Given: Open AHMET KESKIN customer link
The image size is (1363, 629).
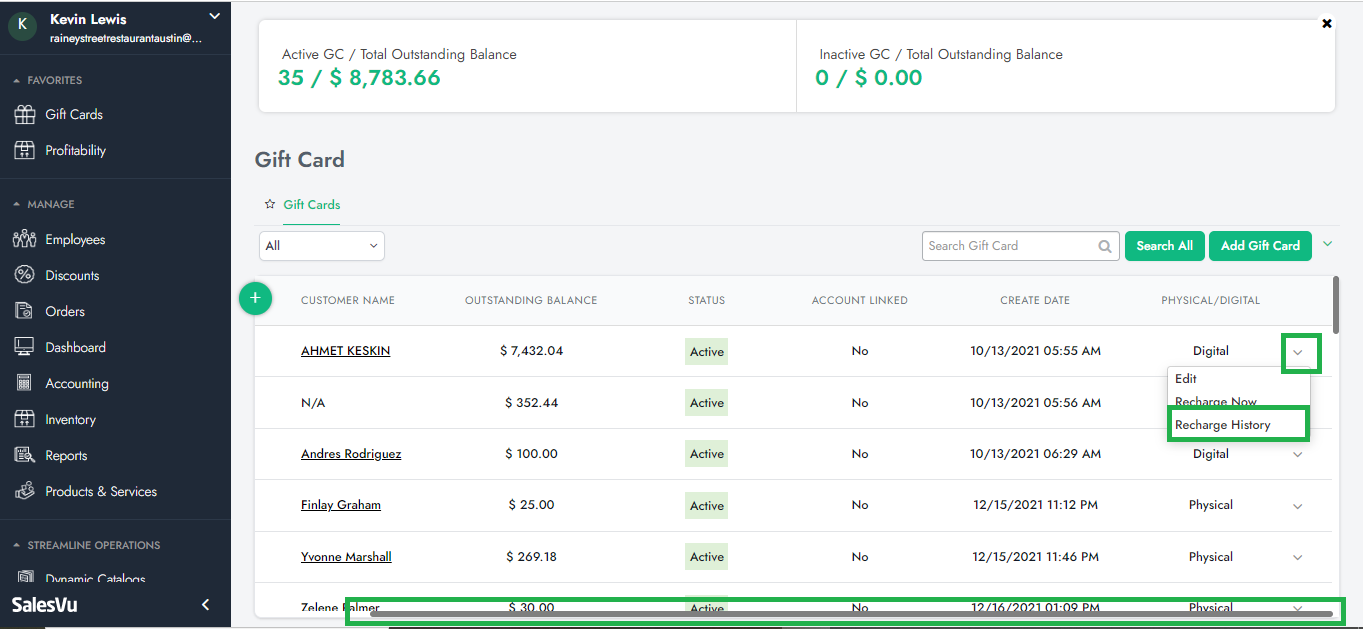Looking at the screenshot, I should [x=345, y=351].
